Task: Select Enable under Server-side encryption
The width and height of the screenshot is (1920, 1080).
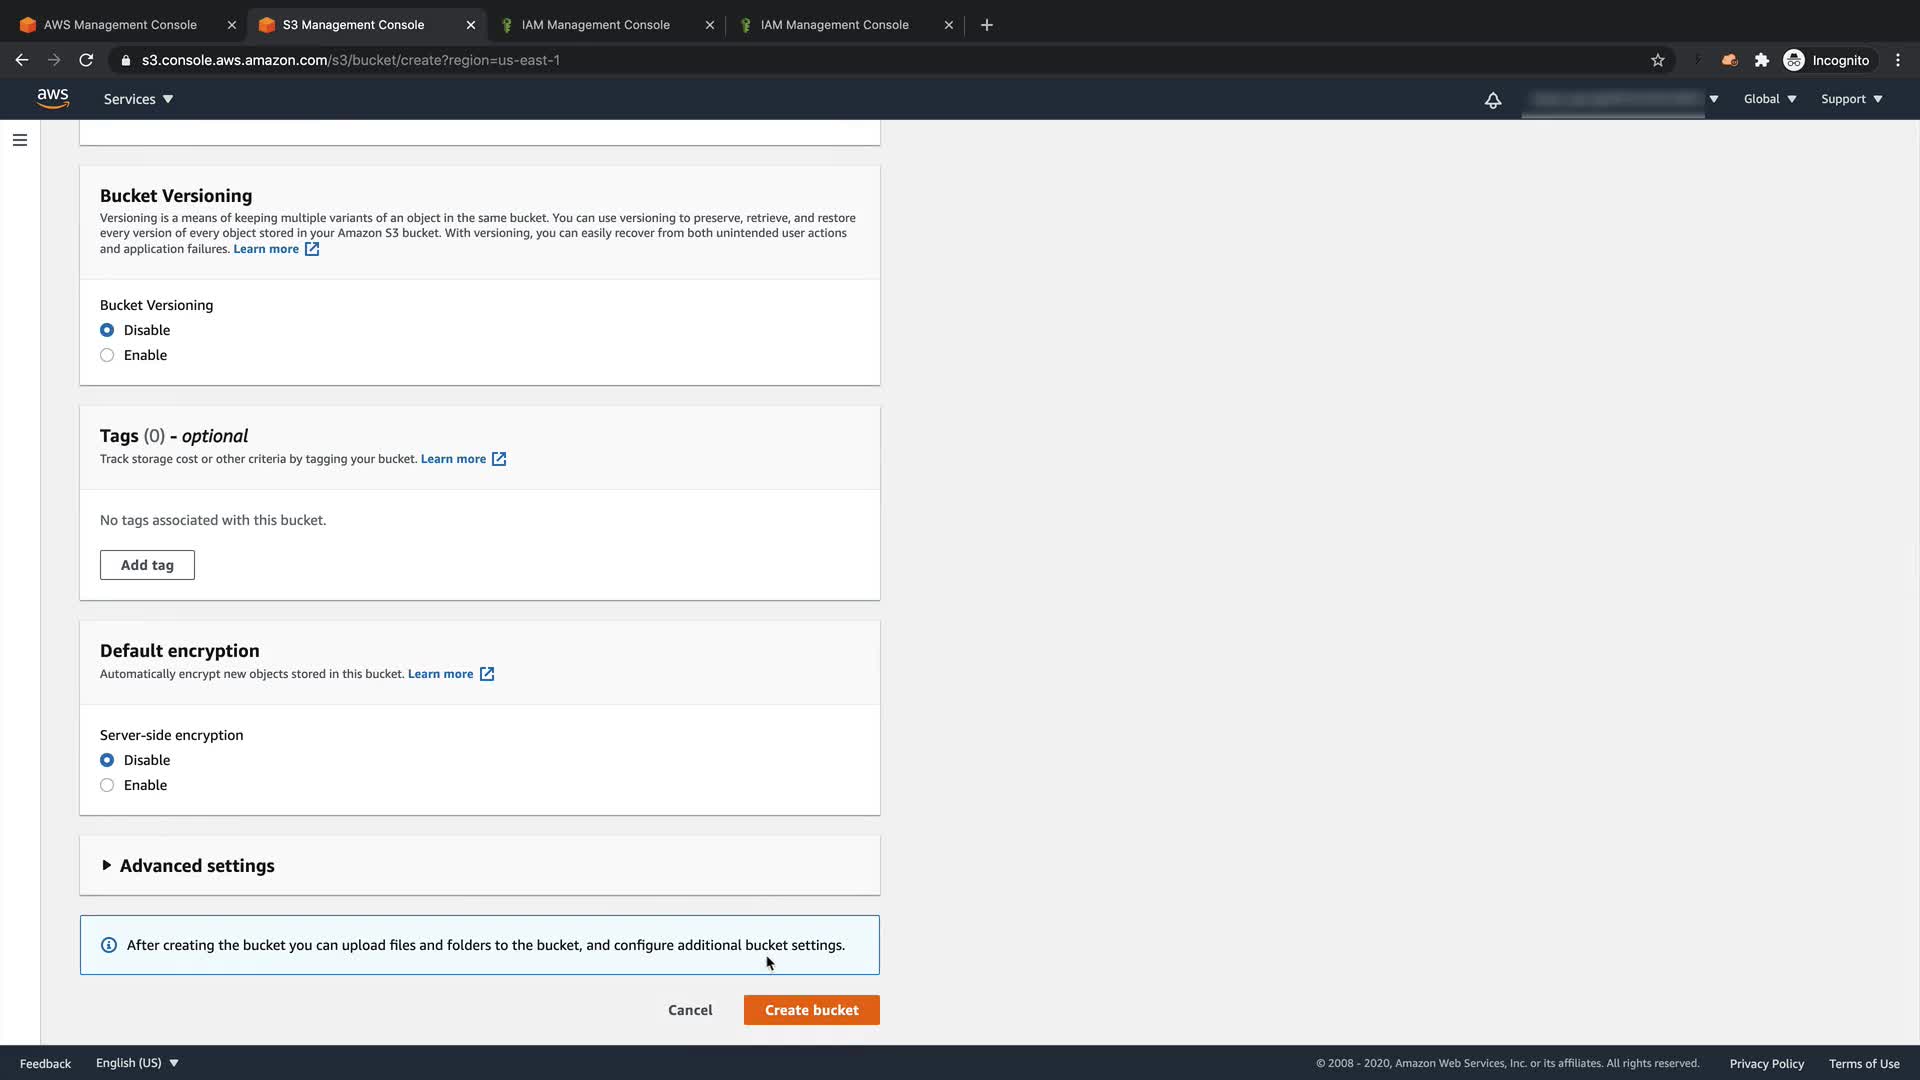Action: point(107,785)
